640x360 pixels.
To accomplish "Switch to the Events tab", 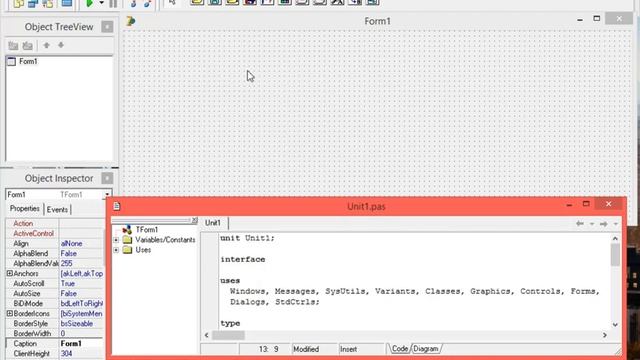I will click(57, 209).
